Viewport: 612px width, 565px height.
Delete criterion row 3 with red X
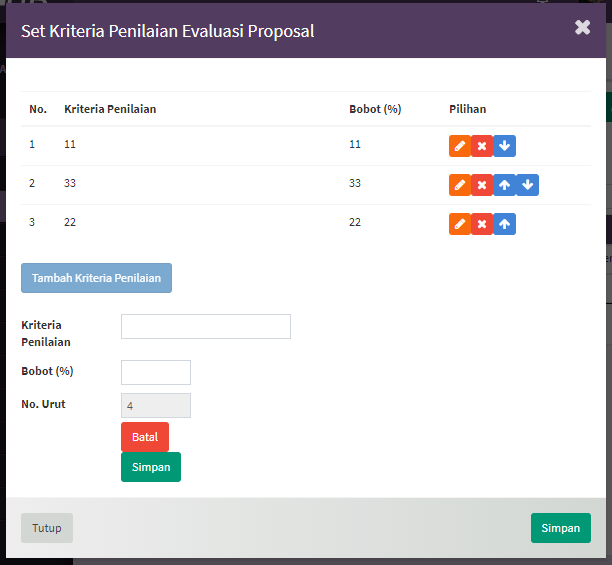coord(482,224)
